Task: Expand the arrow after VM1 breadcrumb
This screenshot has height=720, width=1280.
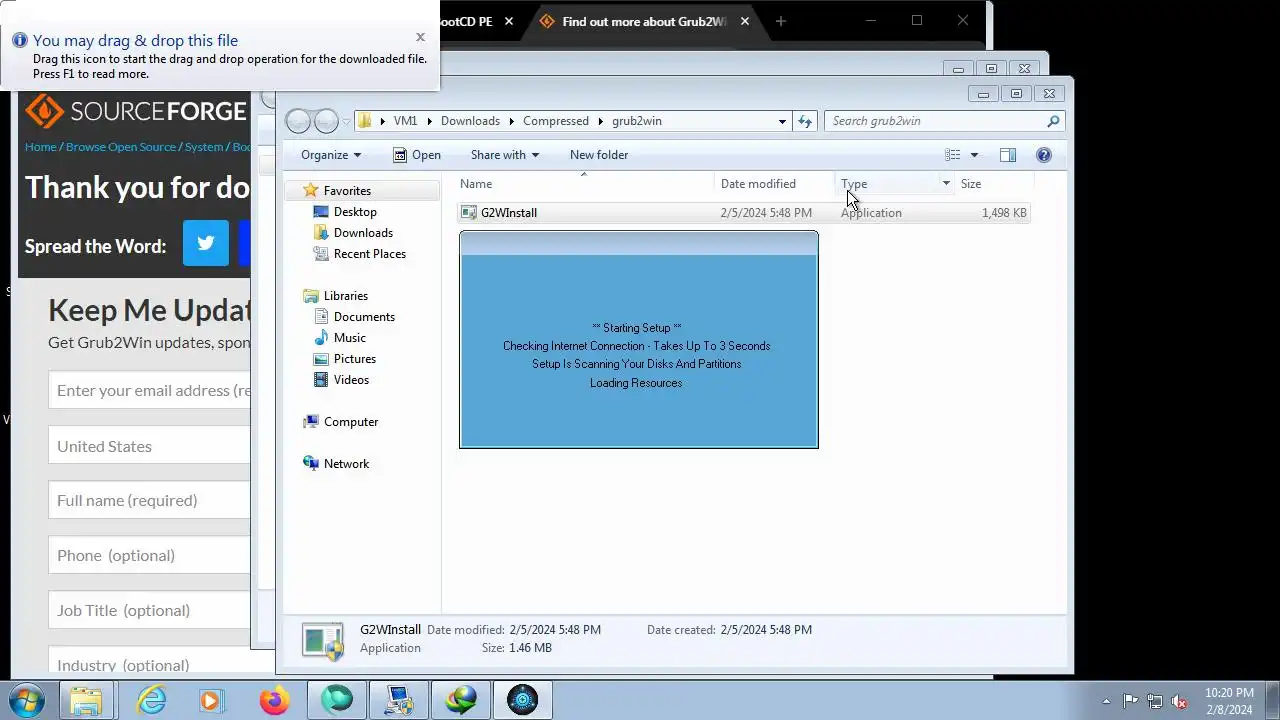Action: coord(429,121)
